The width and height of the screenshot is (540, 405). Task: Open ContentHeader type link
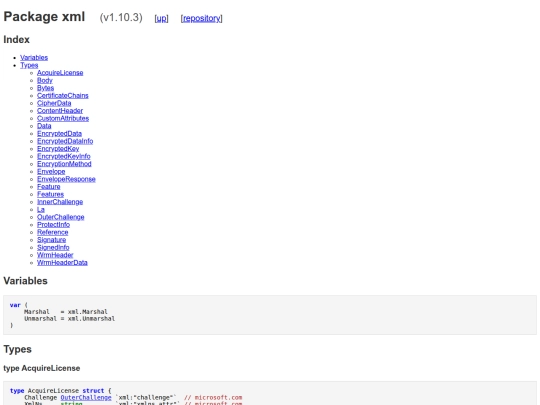pyautogui.click(x=60, y=111)
